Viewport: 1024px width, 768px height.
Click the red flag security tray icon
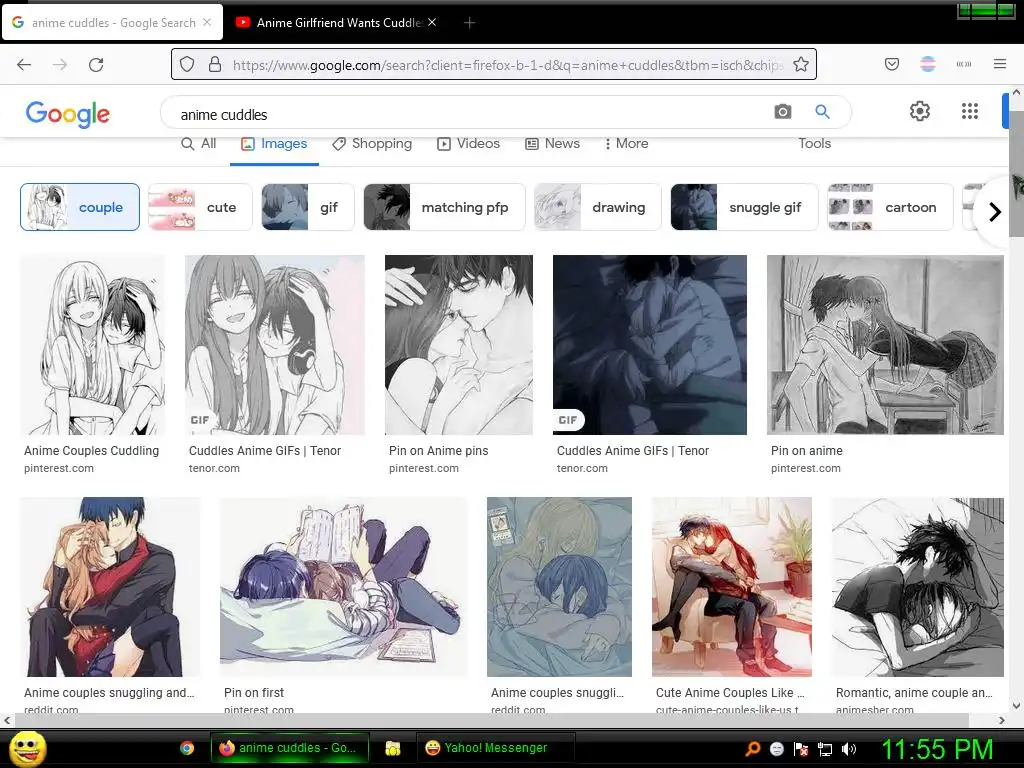click(x=801, y=749)
